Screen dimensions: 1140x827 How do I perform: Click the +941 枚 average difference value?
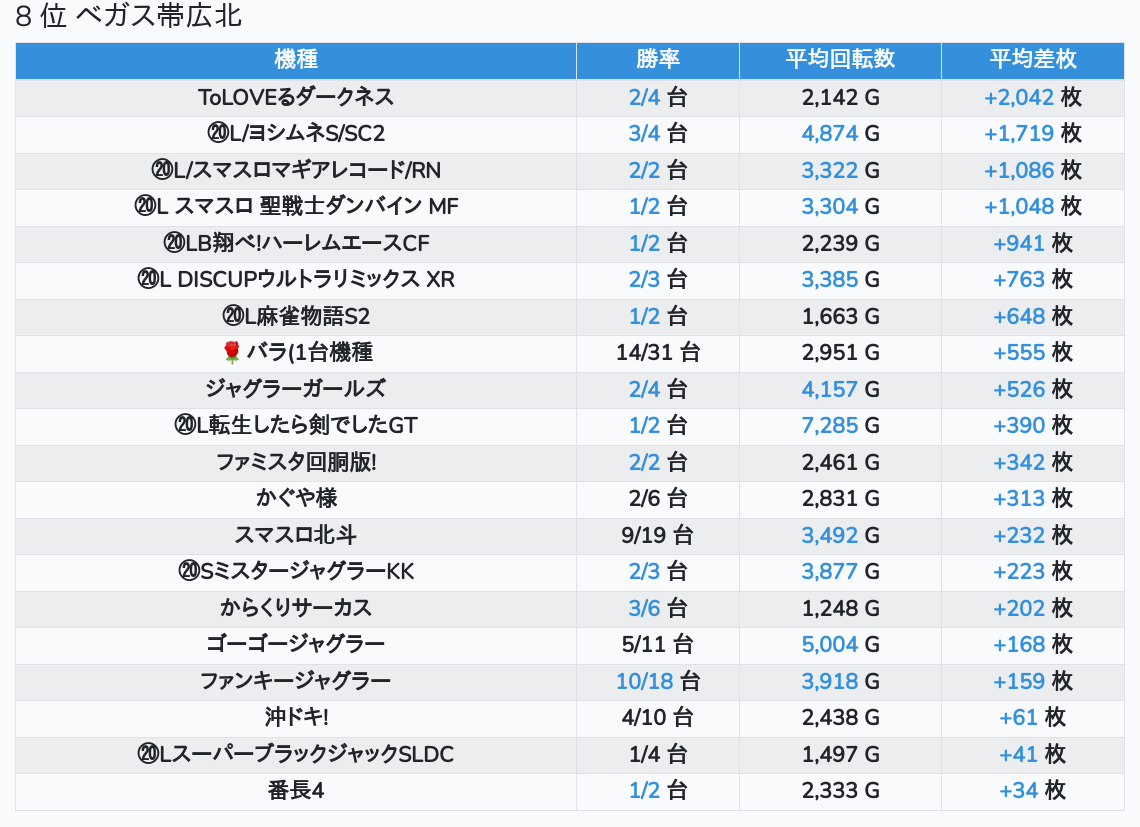click(x=1032, y=243)
